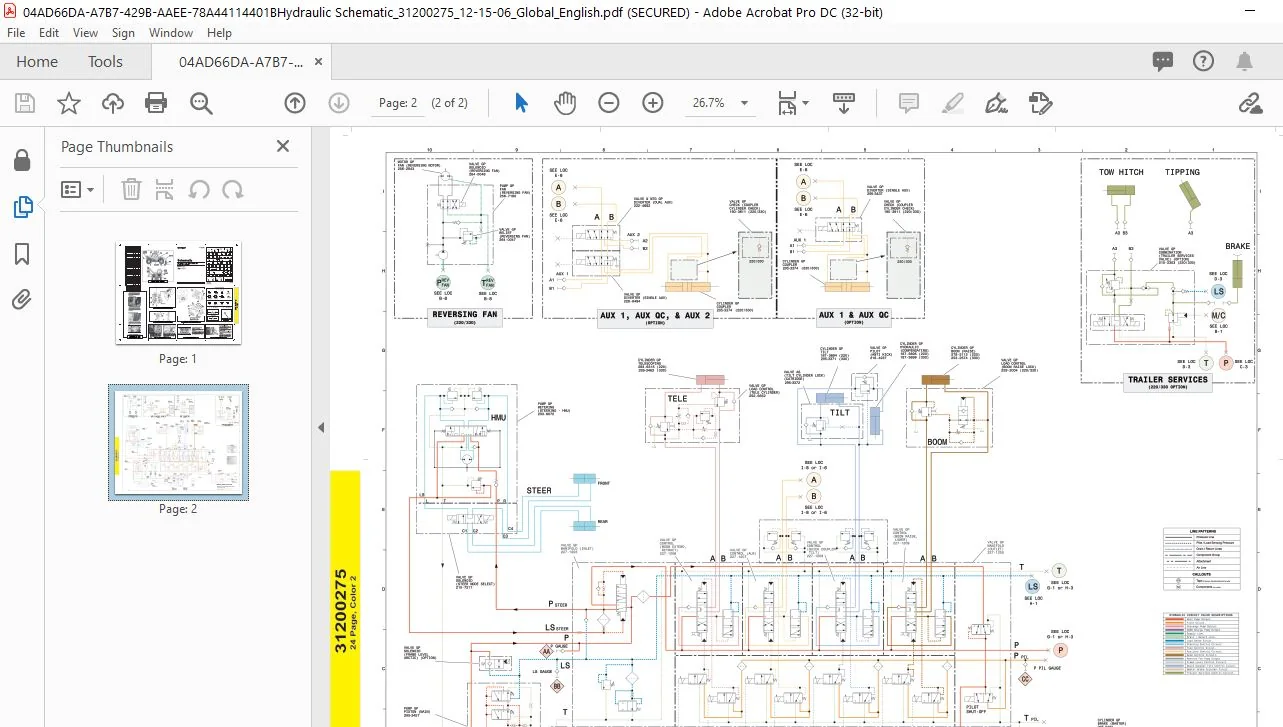Open the Bookmarks sidebar panel
Image resolution: width=1283 pixels, height=727 pixels.
(21, 253)
